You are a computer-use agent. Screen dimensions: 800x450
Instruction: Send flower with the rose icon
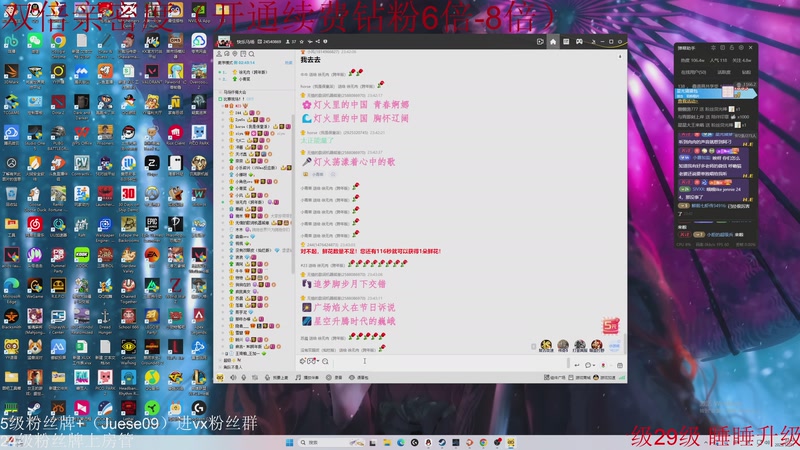[x=603, y=365]
